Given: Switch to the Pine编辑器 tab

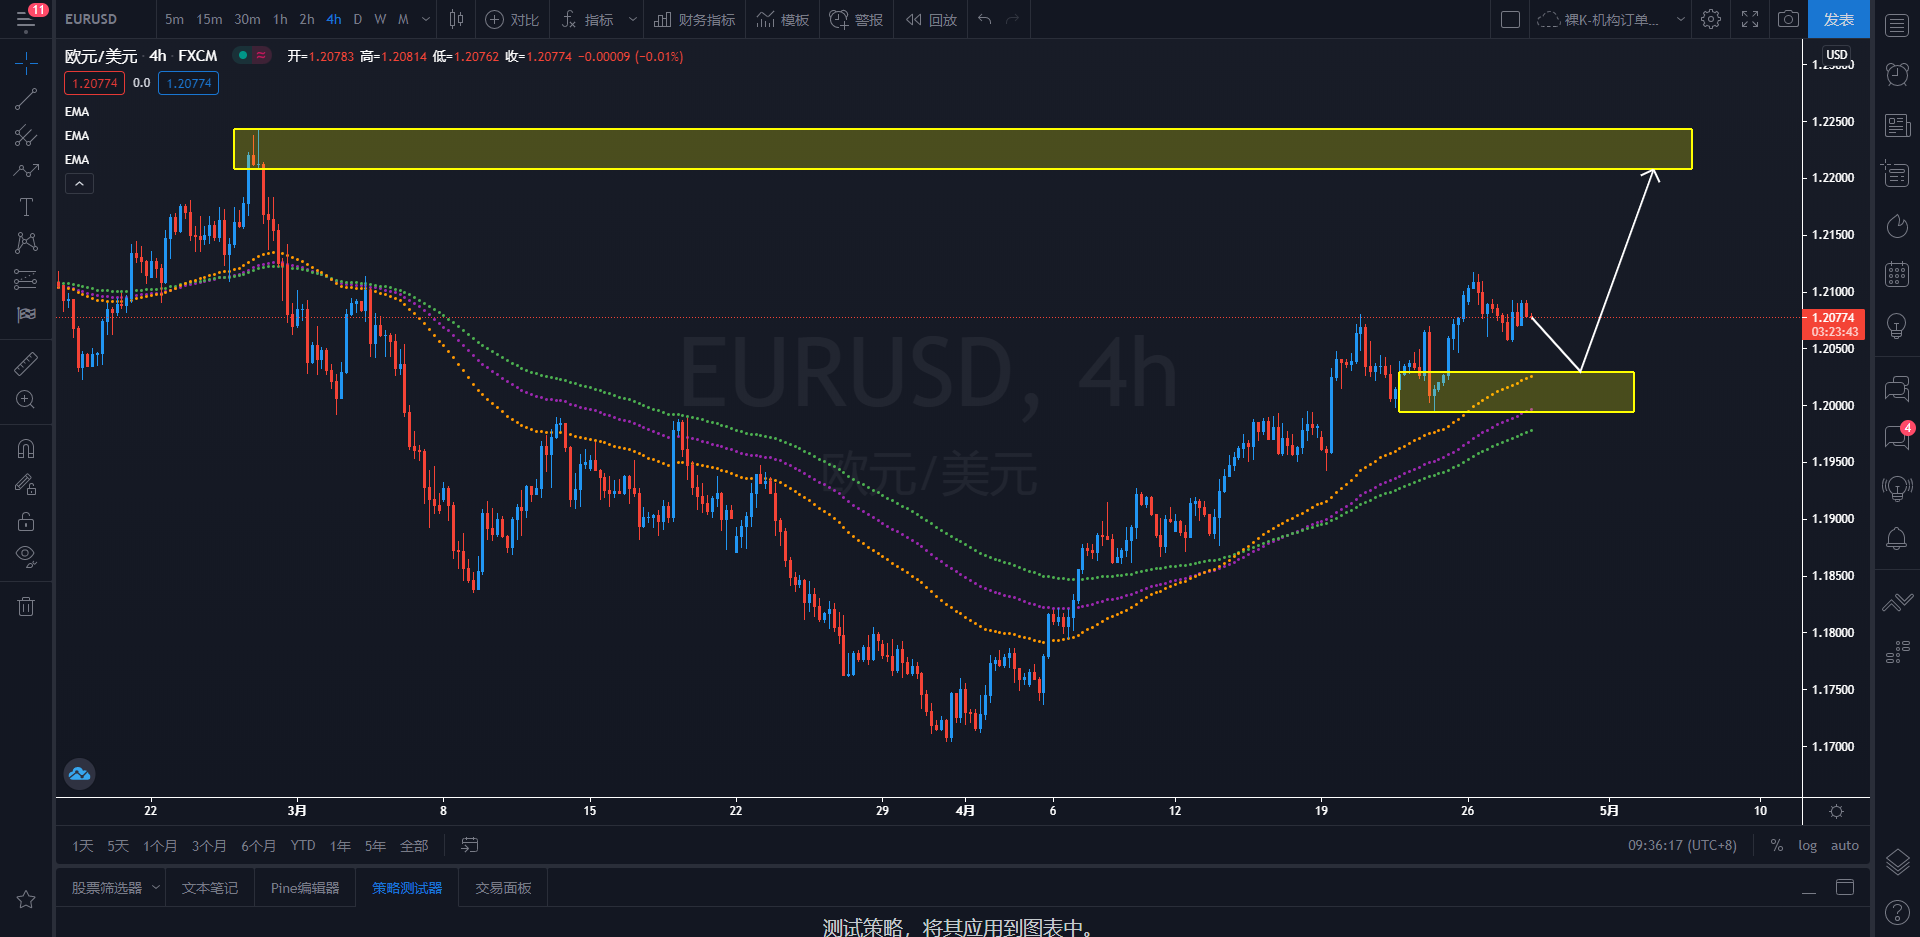Looking at the screenshot, I should coord(305,888).
